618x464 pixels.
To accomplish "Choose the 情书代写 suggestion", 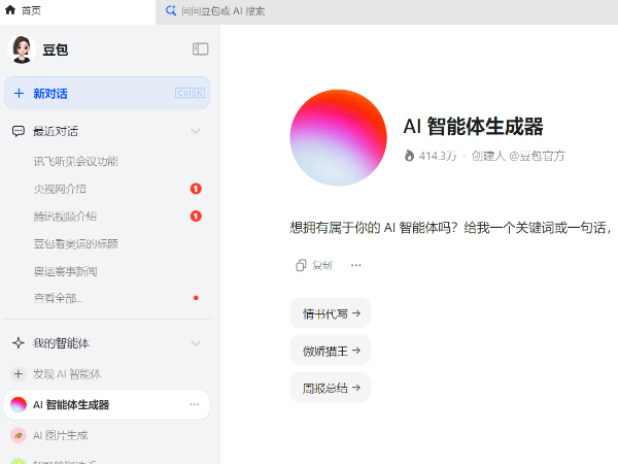I will (331, 313).
